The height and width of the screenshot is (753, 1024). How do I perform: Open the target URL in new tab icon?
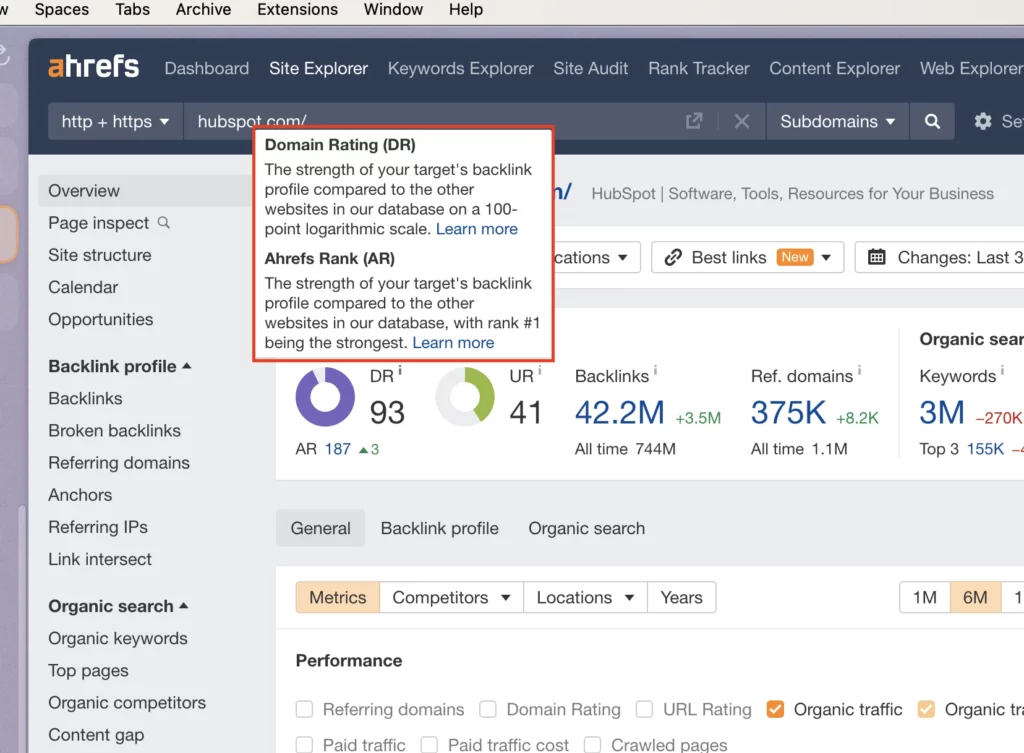694,121
